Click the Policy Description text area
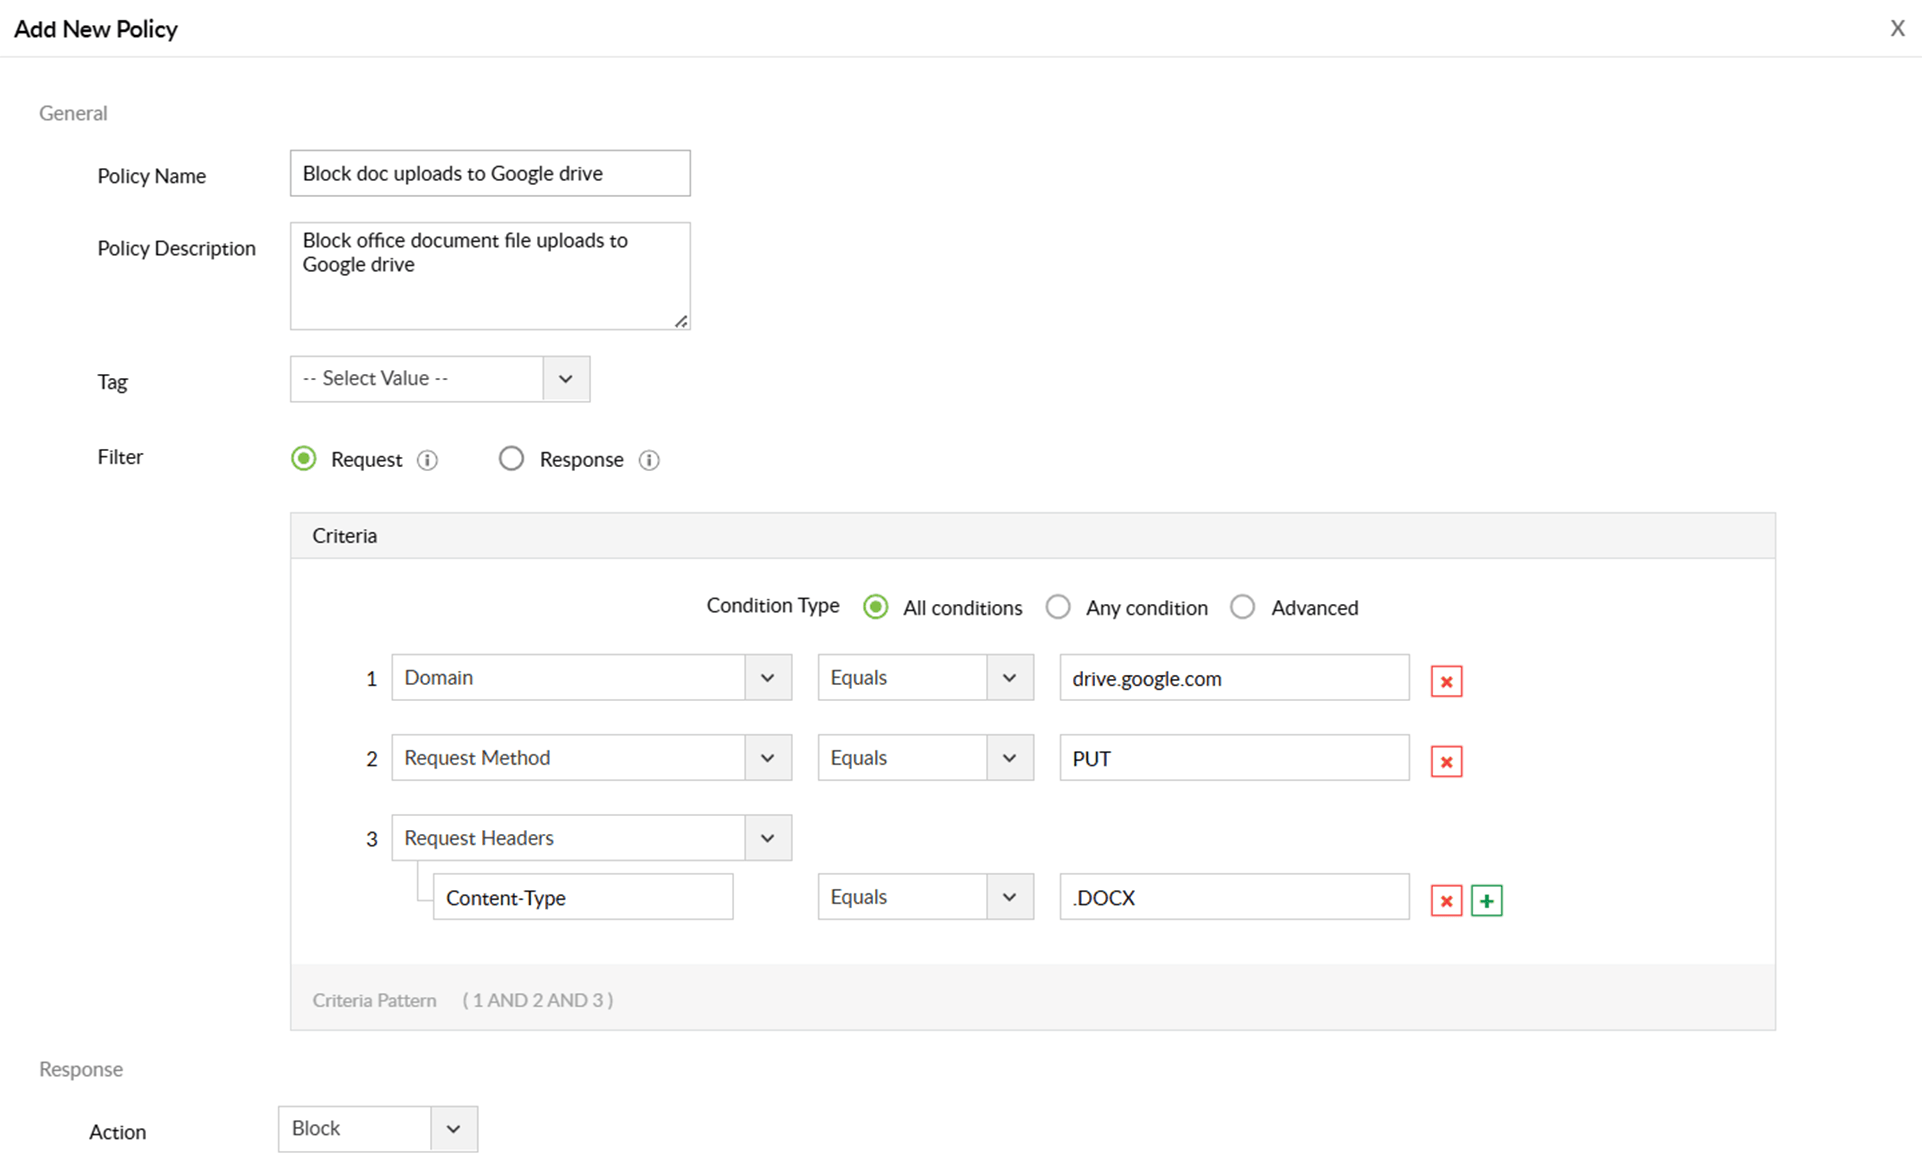 (490, 276)
